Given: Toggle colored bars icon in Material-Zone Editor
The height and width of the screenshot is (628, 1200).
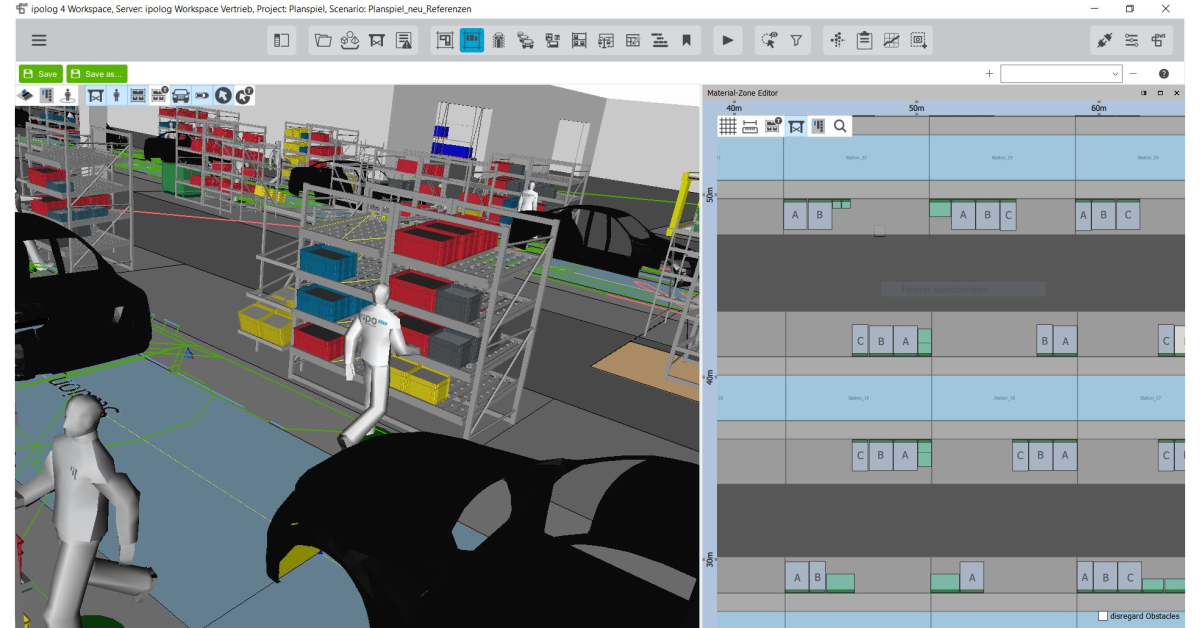Looking at the screenshot, I should (818, 126).
